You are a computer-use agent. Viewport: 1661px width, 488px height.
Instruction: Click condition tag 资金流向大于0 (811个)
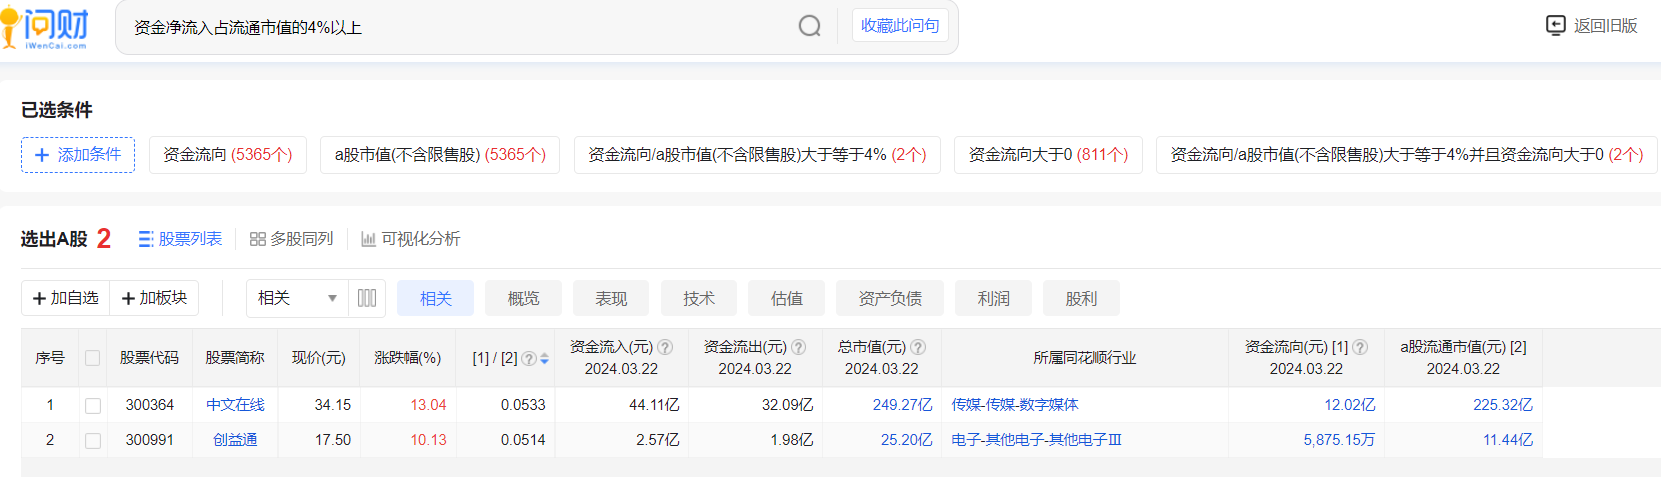point(1048,155)
